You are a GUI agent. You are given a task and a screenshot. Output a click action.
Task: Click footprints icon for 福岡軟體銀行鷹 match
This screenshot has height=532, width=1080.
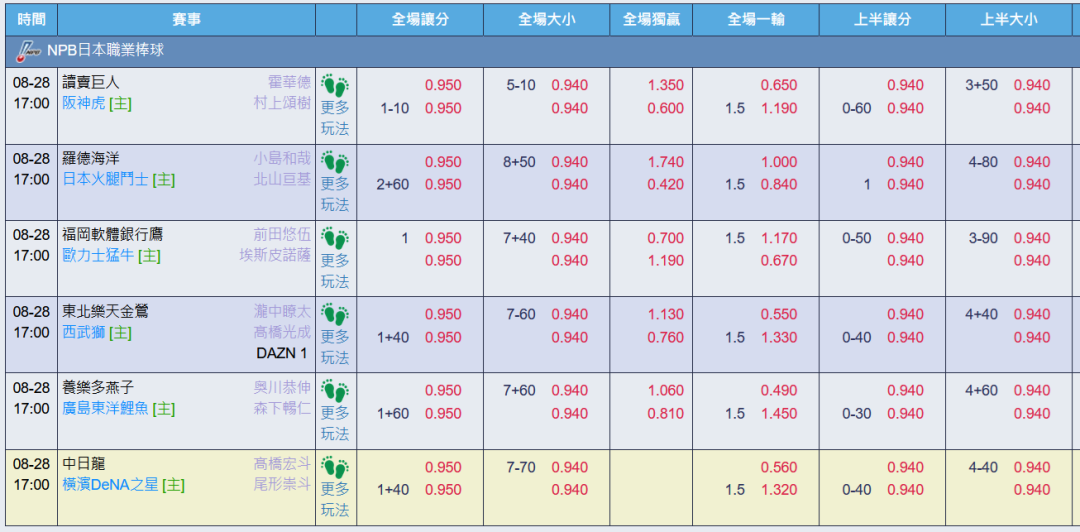tap(335, 238)
